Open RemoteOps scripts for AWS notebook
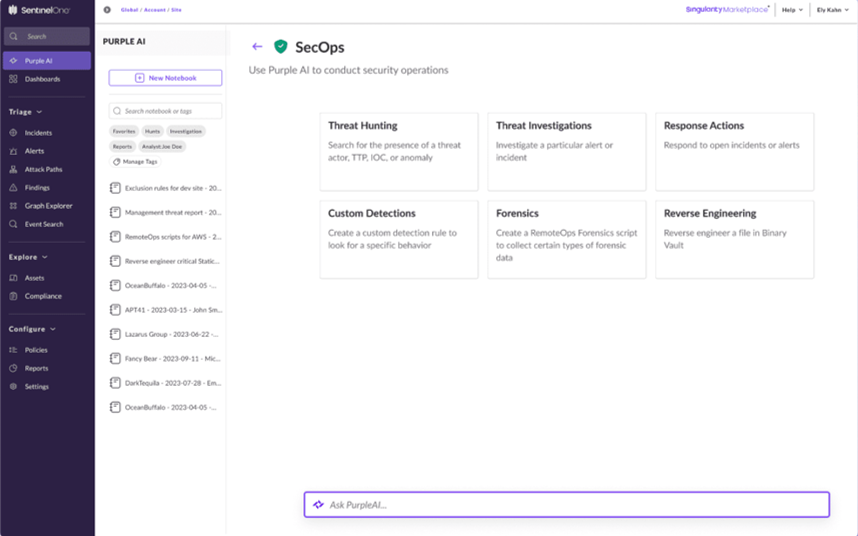The width and height of the screenshot is (858, 536). pyautogui.click(x=166, y=237)
